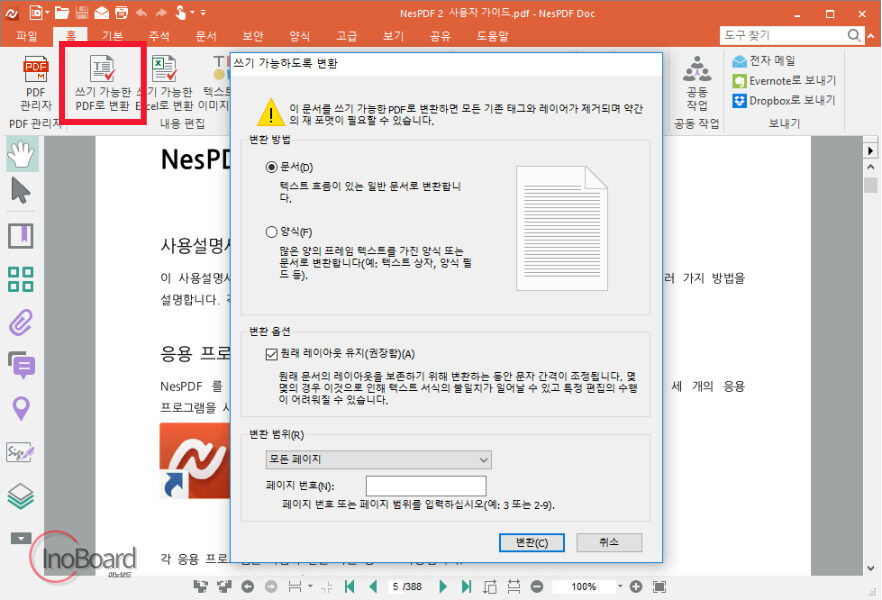Send to Evernote
The image size is (882, 600).
click(x=784, y=81)
